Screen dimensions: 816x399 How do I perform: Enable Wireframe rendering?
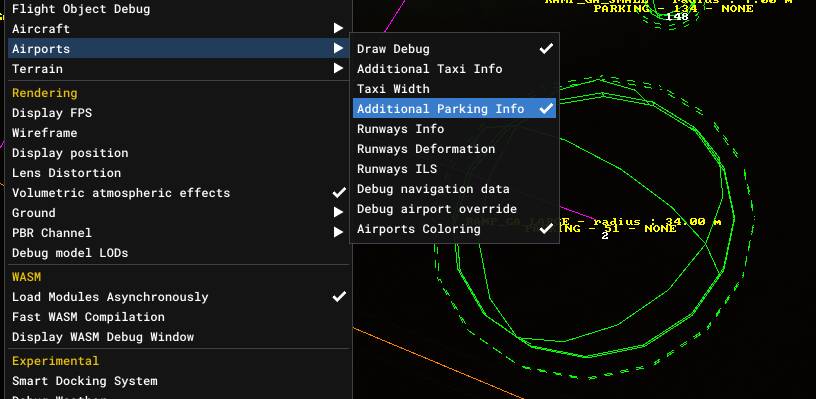coord(178,133)
